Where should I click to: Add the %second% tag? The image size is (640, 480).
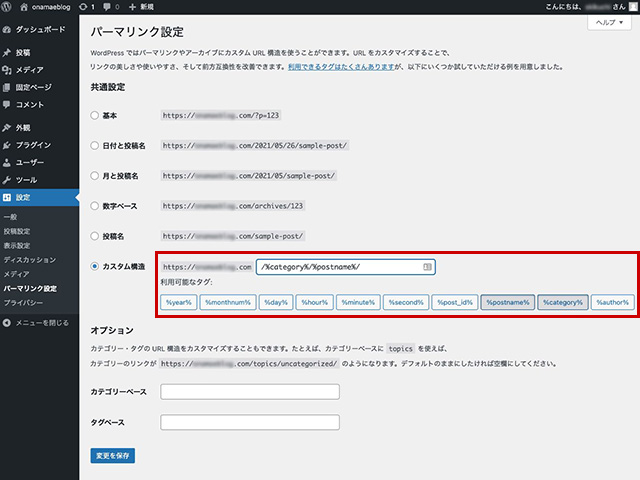tap(406, 302)
